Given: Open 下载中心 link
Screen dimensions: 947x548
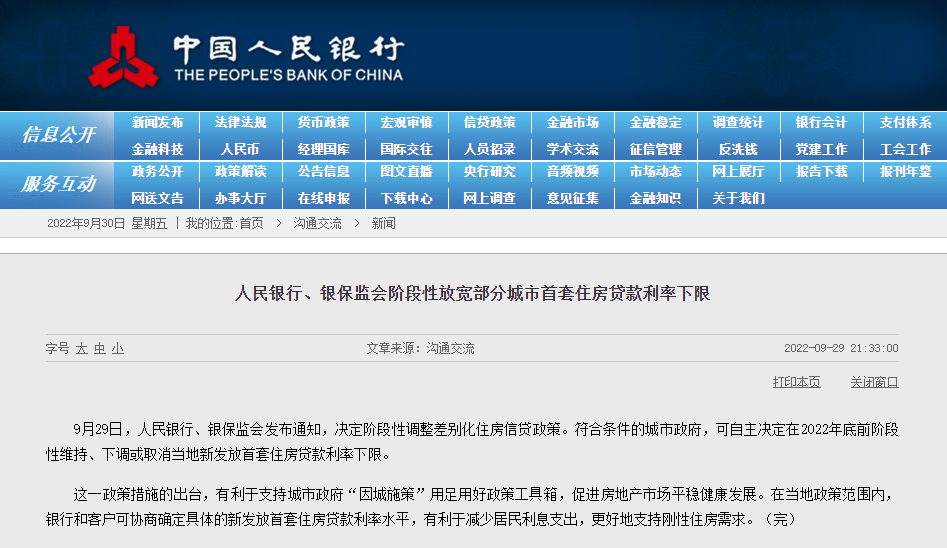Looking at the screenshot, I should tap(406, 198).
